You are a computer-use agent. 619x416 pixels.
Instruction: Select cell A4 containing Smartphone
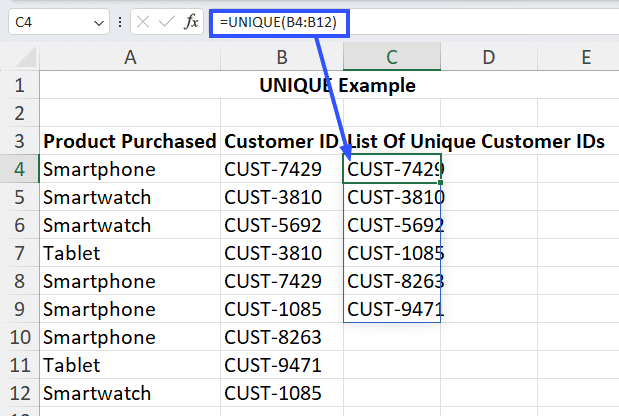(x=130, y=169)
